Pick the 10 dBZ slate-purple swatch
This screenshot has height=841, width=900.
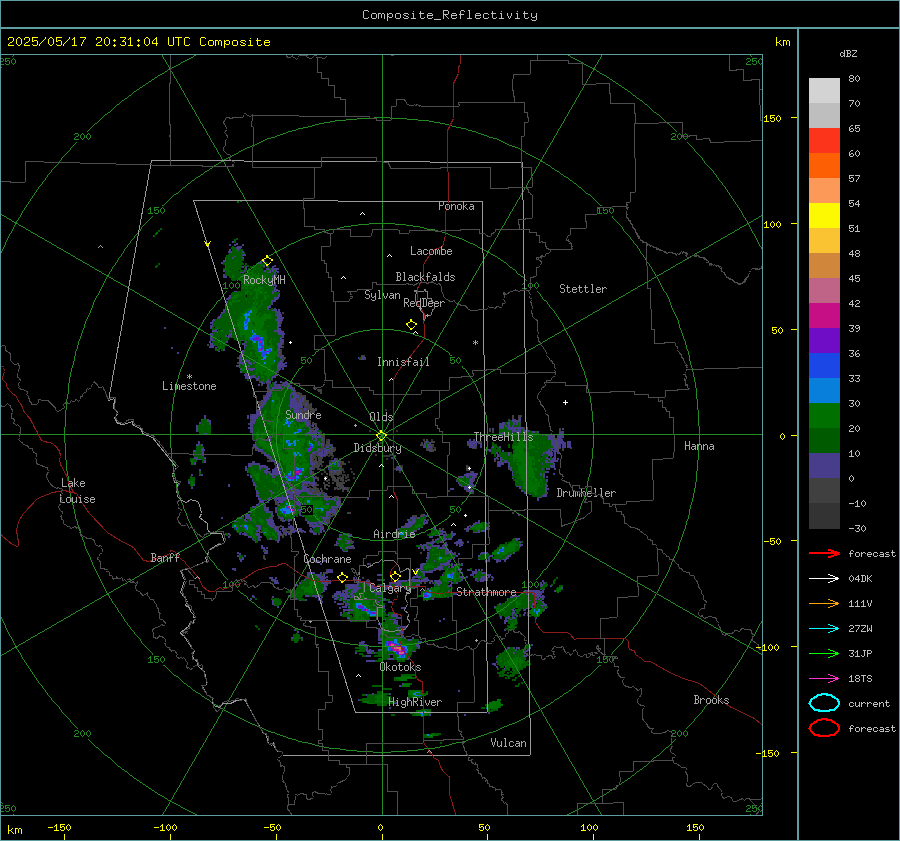tap(824, 465)
